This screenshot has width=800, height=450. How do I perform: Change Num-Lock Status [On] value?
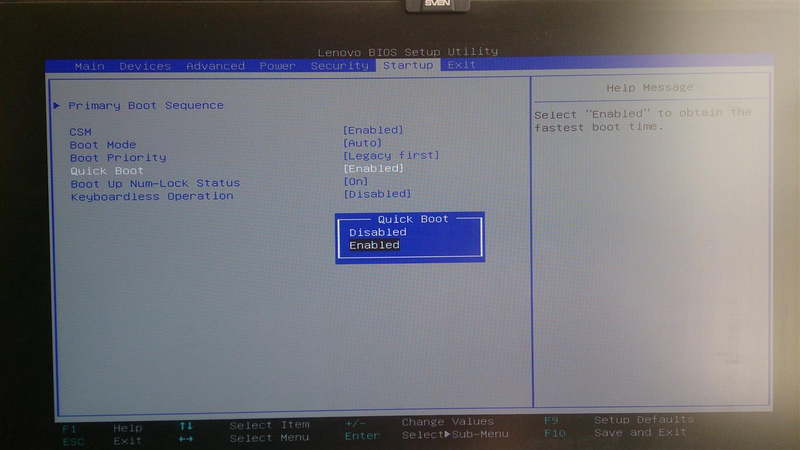point(356,181)
